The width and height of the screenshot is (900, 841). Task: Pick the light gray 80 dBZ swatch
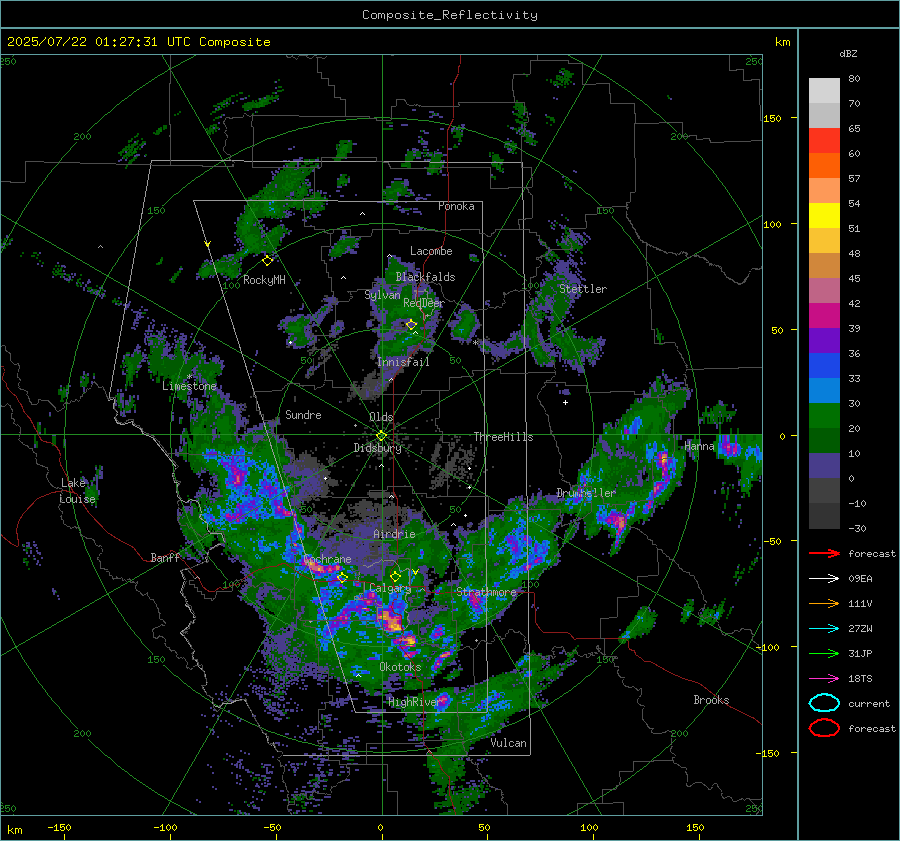824,90
